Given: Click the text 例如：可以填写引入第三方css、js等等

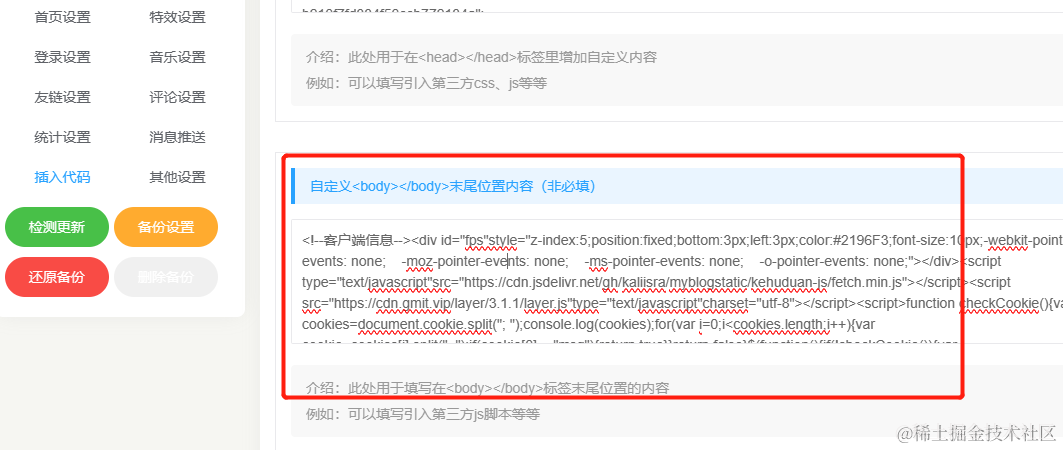Looking at the screenshot, I should coord(426,83).
